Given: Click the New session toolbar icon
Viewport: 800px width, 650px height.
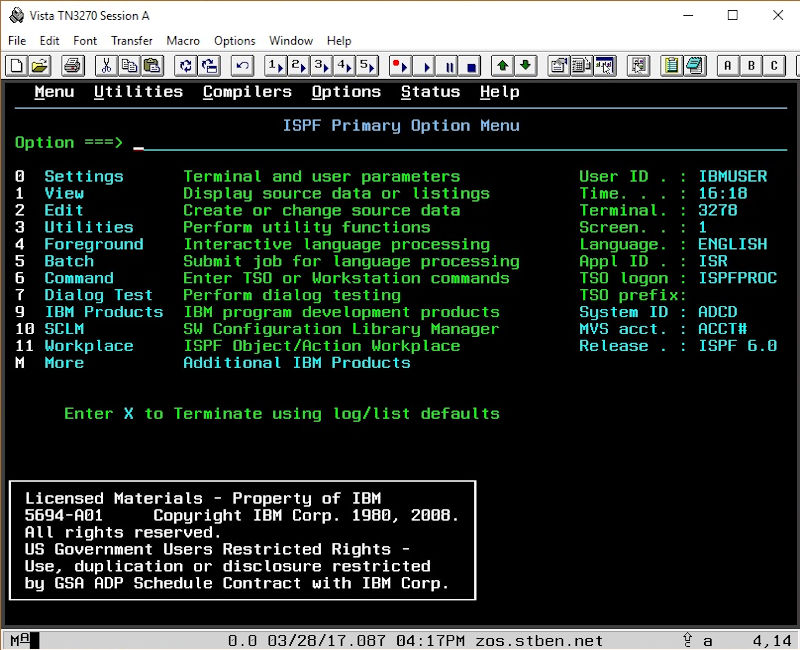Looking at the screenshot, I should point(16,66).
